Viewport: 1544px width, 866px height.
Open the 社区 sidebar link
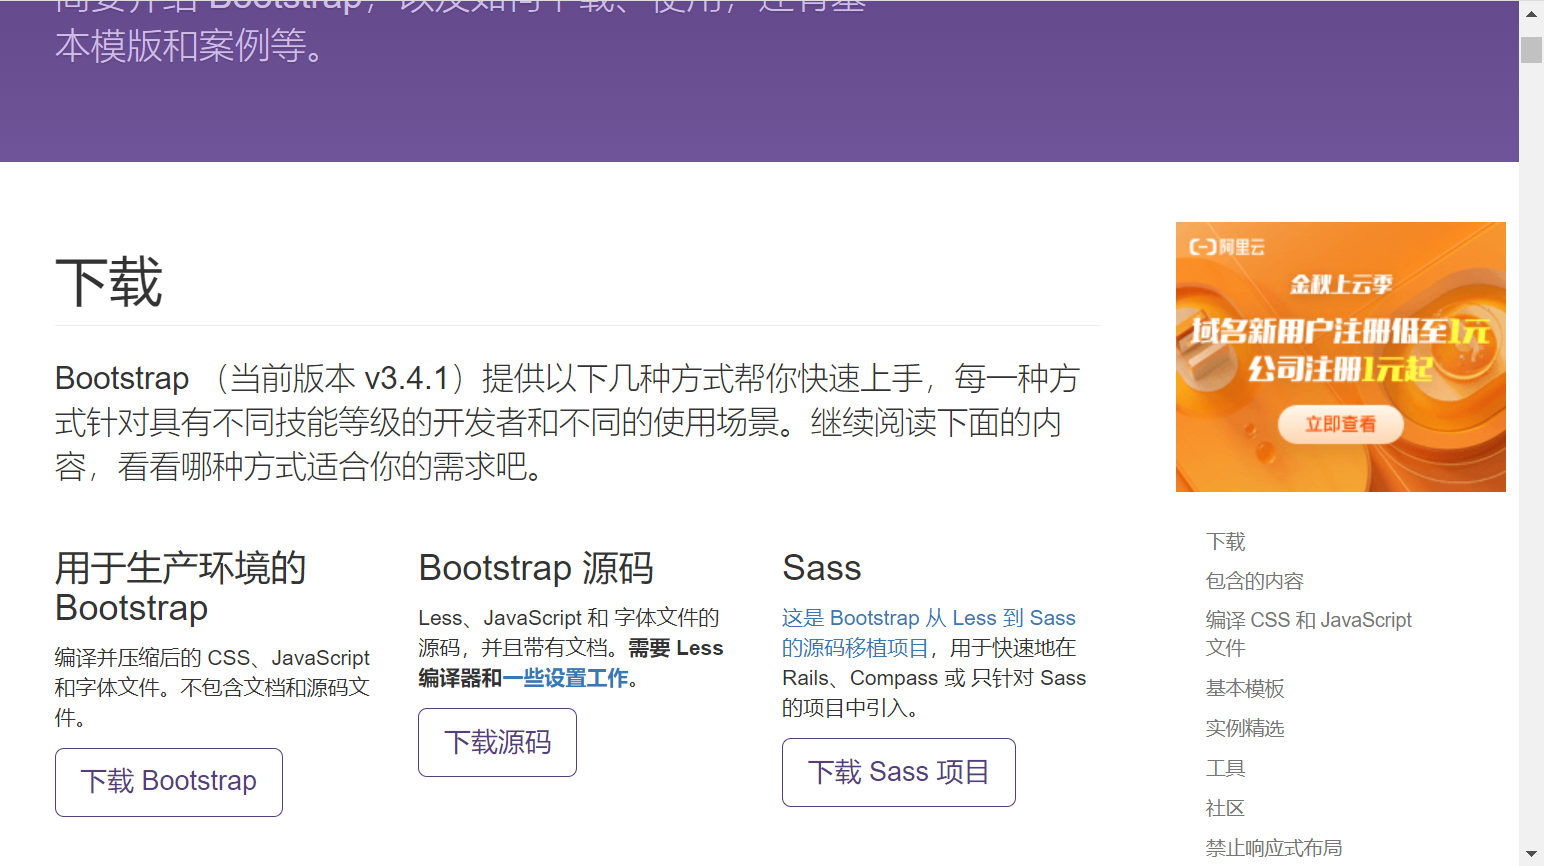(1225, 808)
